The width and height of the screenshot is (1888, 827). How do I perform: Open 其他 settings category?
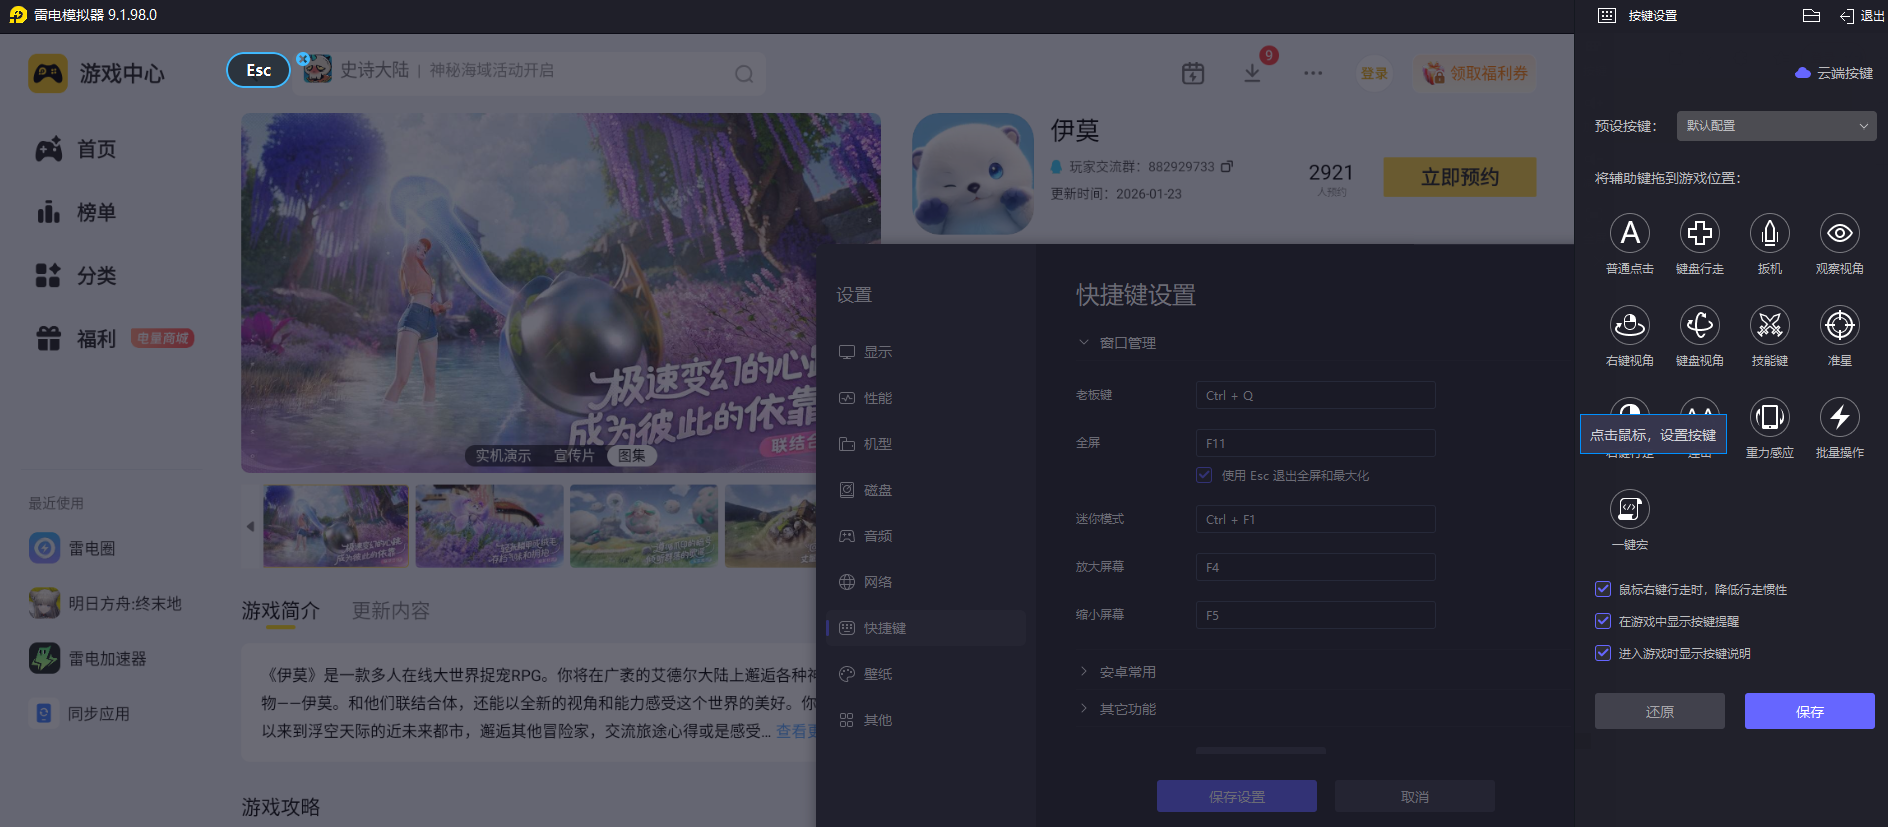click(x=926, y=720)
